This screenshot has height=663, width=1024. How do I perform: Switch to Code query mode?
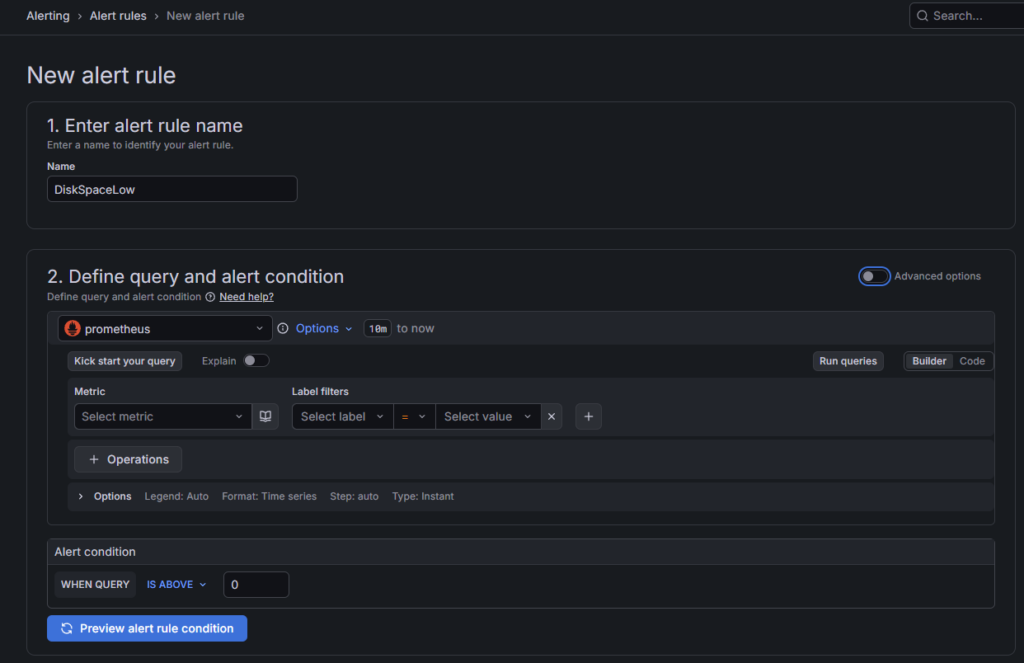coord(972,361)
